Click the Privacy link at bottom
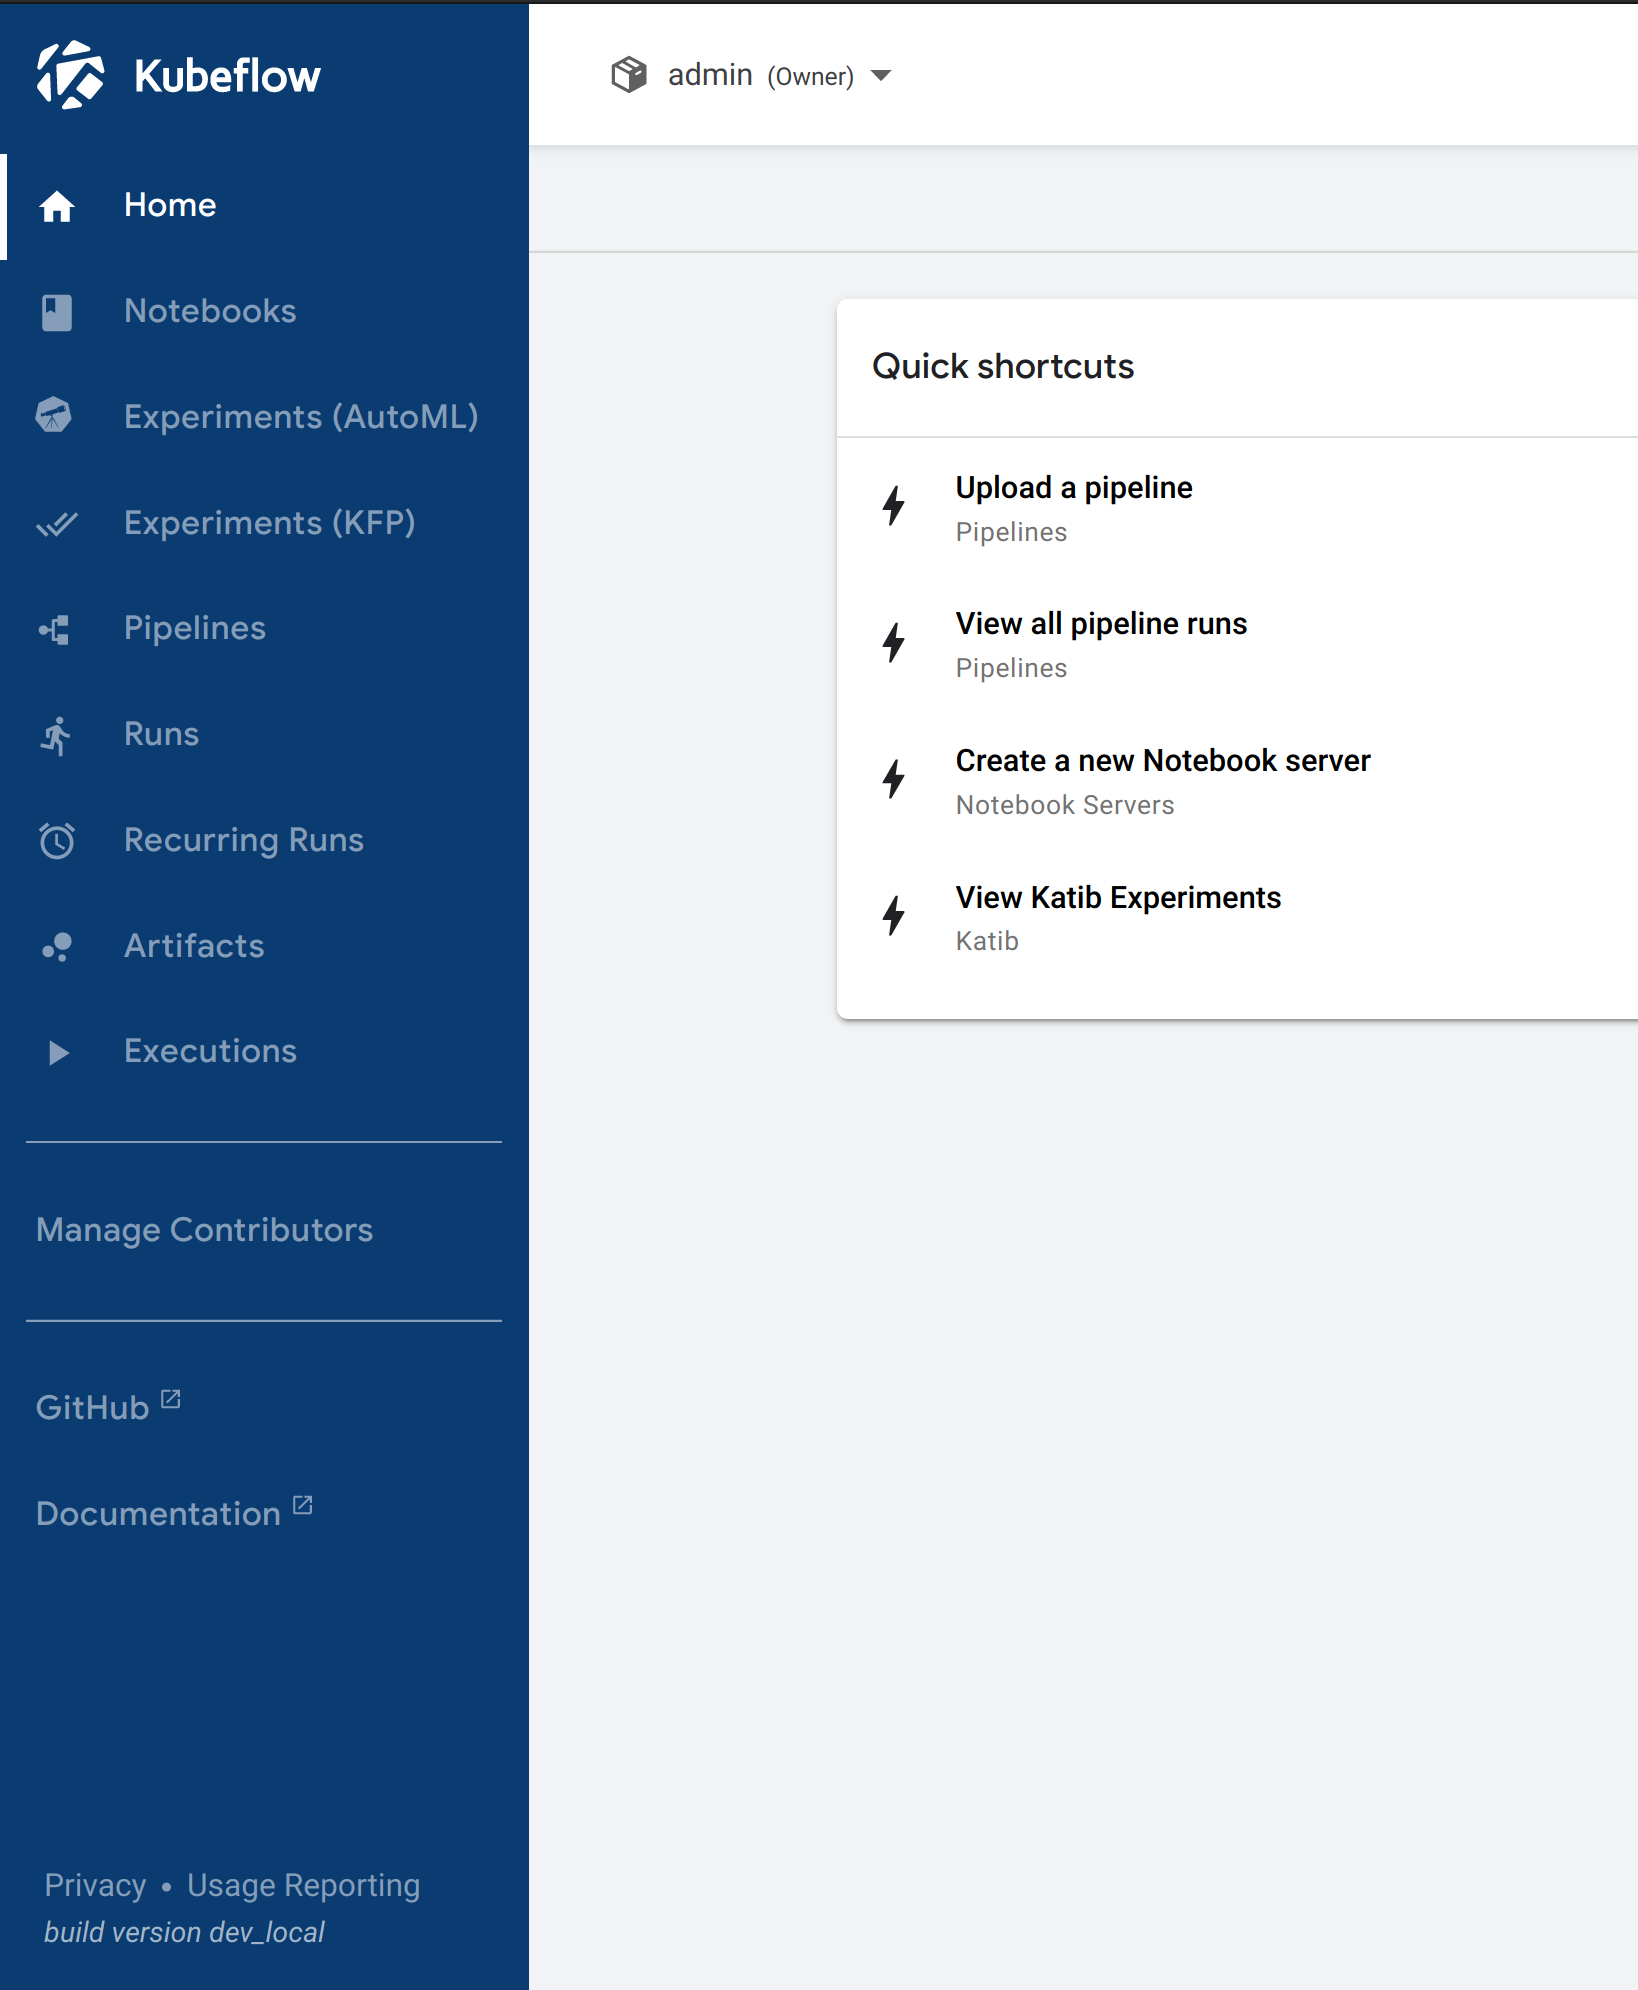This screenshot has width=1638, height=1990. (94, 1885)
